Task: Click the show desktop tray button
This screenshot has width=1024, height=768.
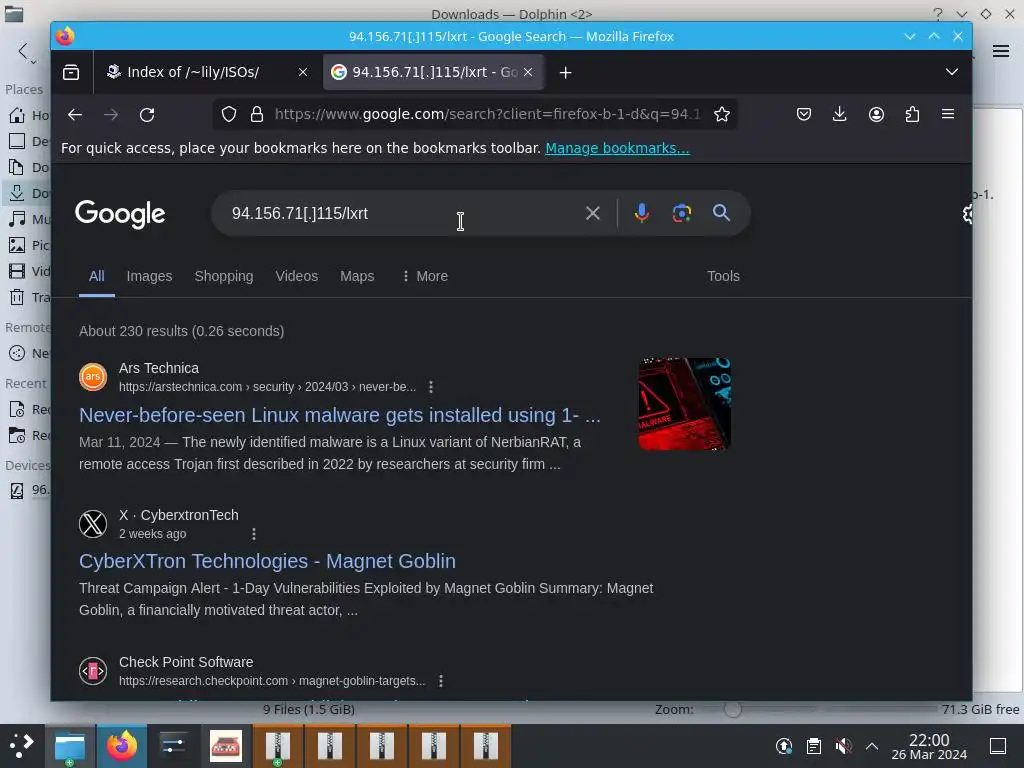Action: [998, 746]
